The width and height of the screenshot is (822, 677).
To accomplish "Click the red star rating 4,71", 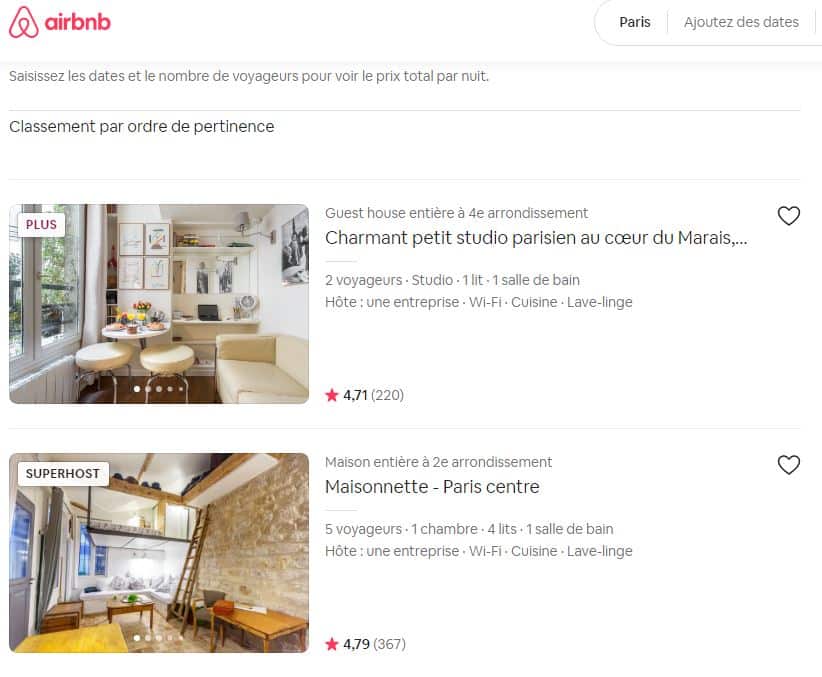I will point(332,395).
